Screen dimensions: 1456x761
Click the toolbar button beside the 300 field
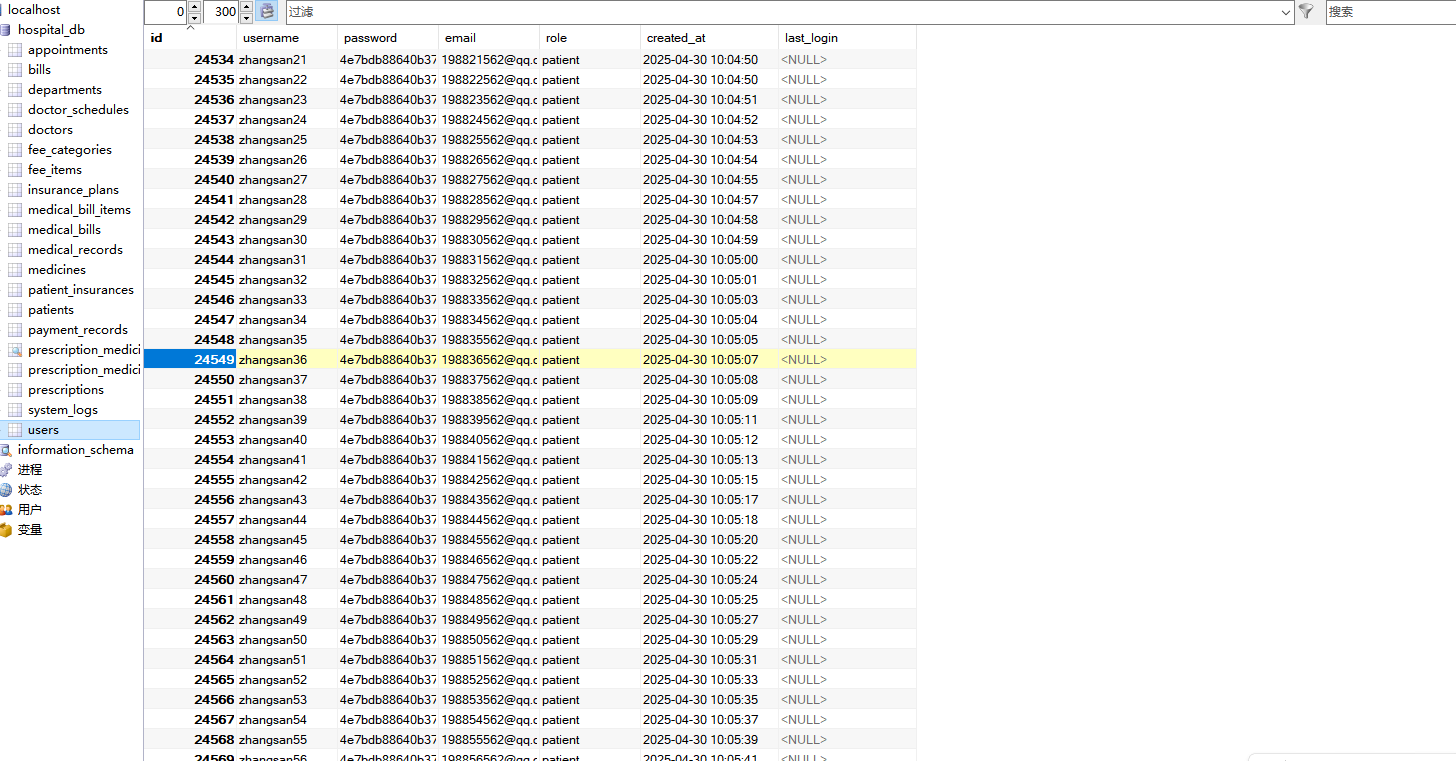pyautogui.click(x=267, y=12)
